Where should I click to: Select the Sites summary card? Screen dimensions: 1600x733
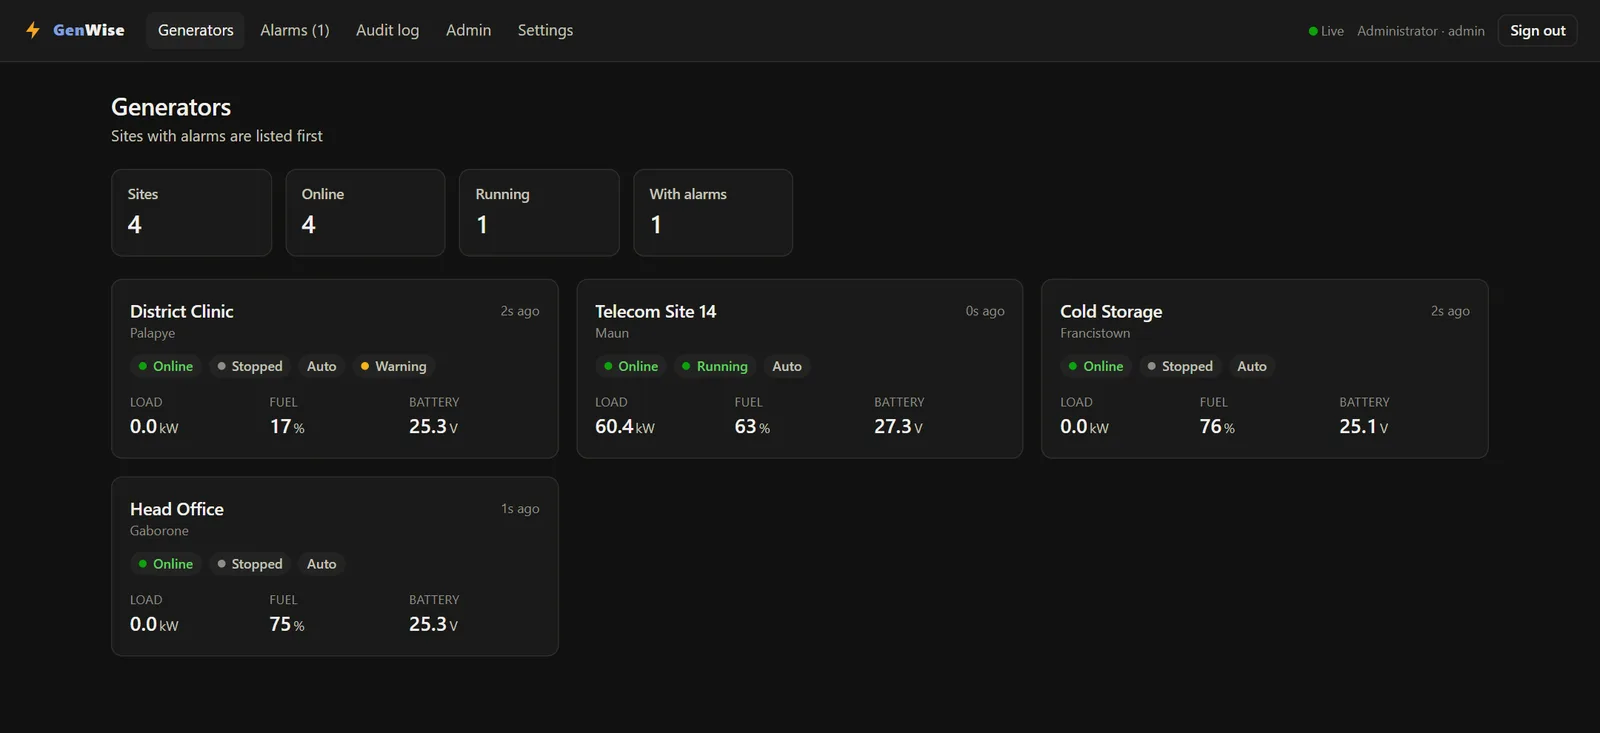click(x=191, y=212)
